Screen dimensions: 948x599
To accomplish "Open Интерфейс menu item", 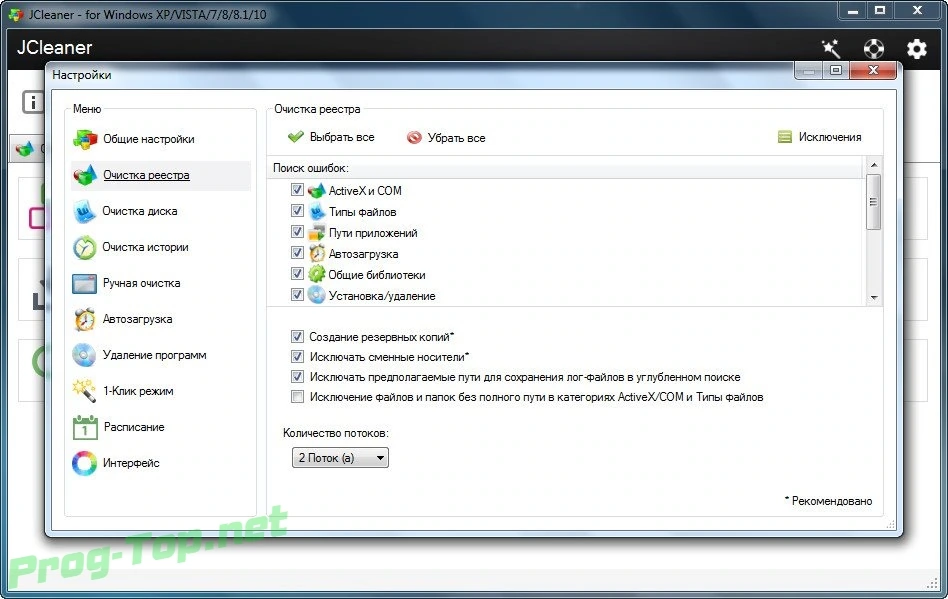I will (131, 463).
